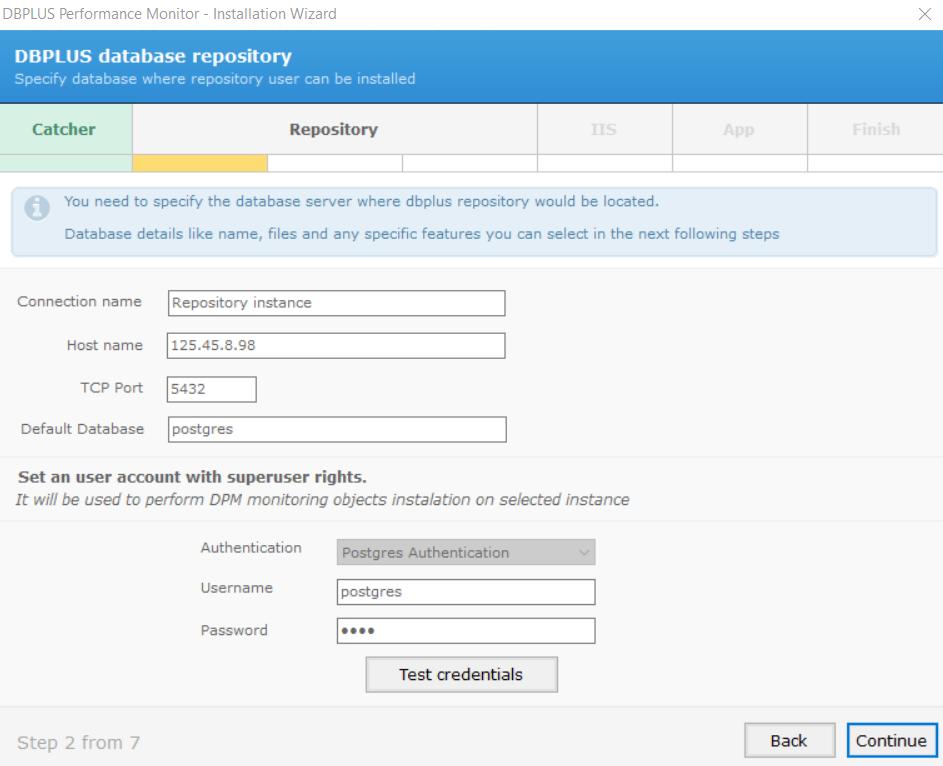Click the "Specify database where repository user can be installed" subtitle
The height and width of the screenshot is (766, 943).
click(x=215, y=79)
